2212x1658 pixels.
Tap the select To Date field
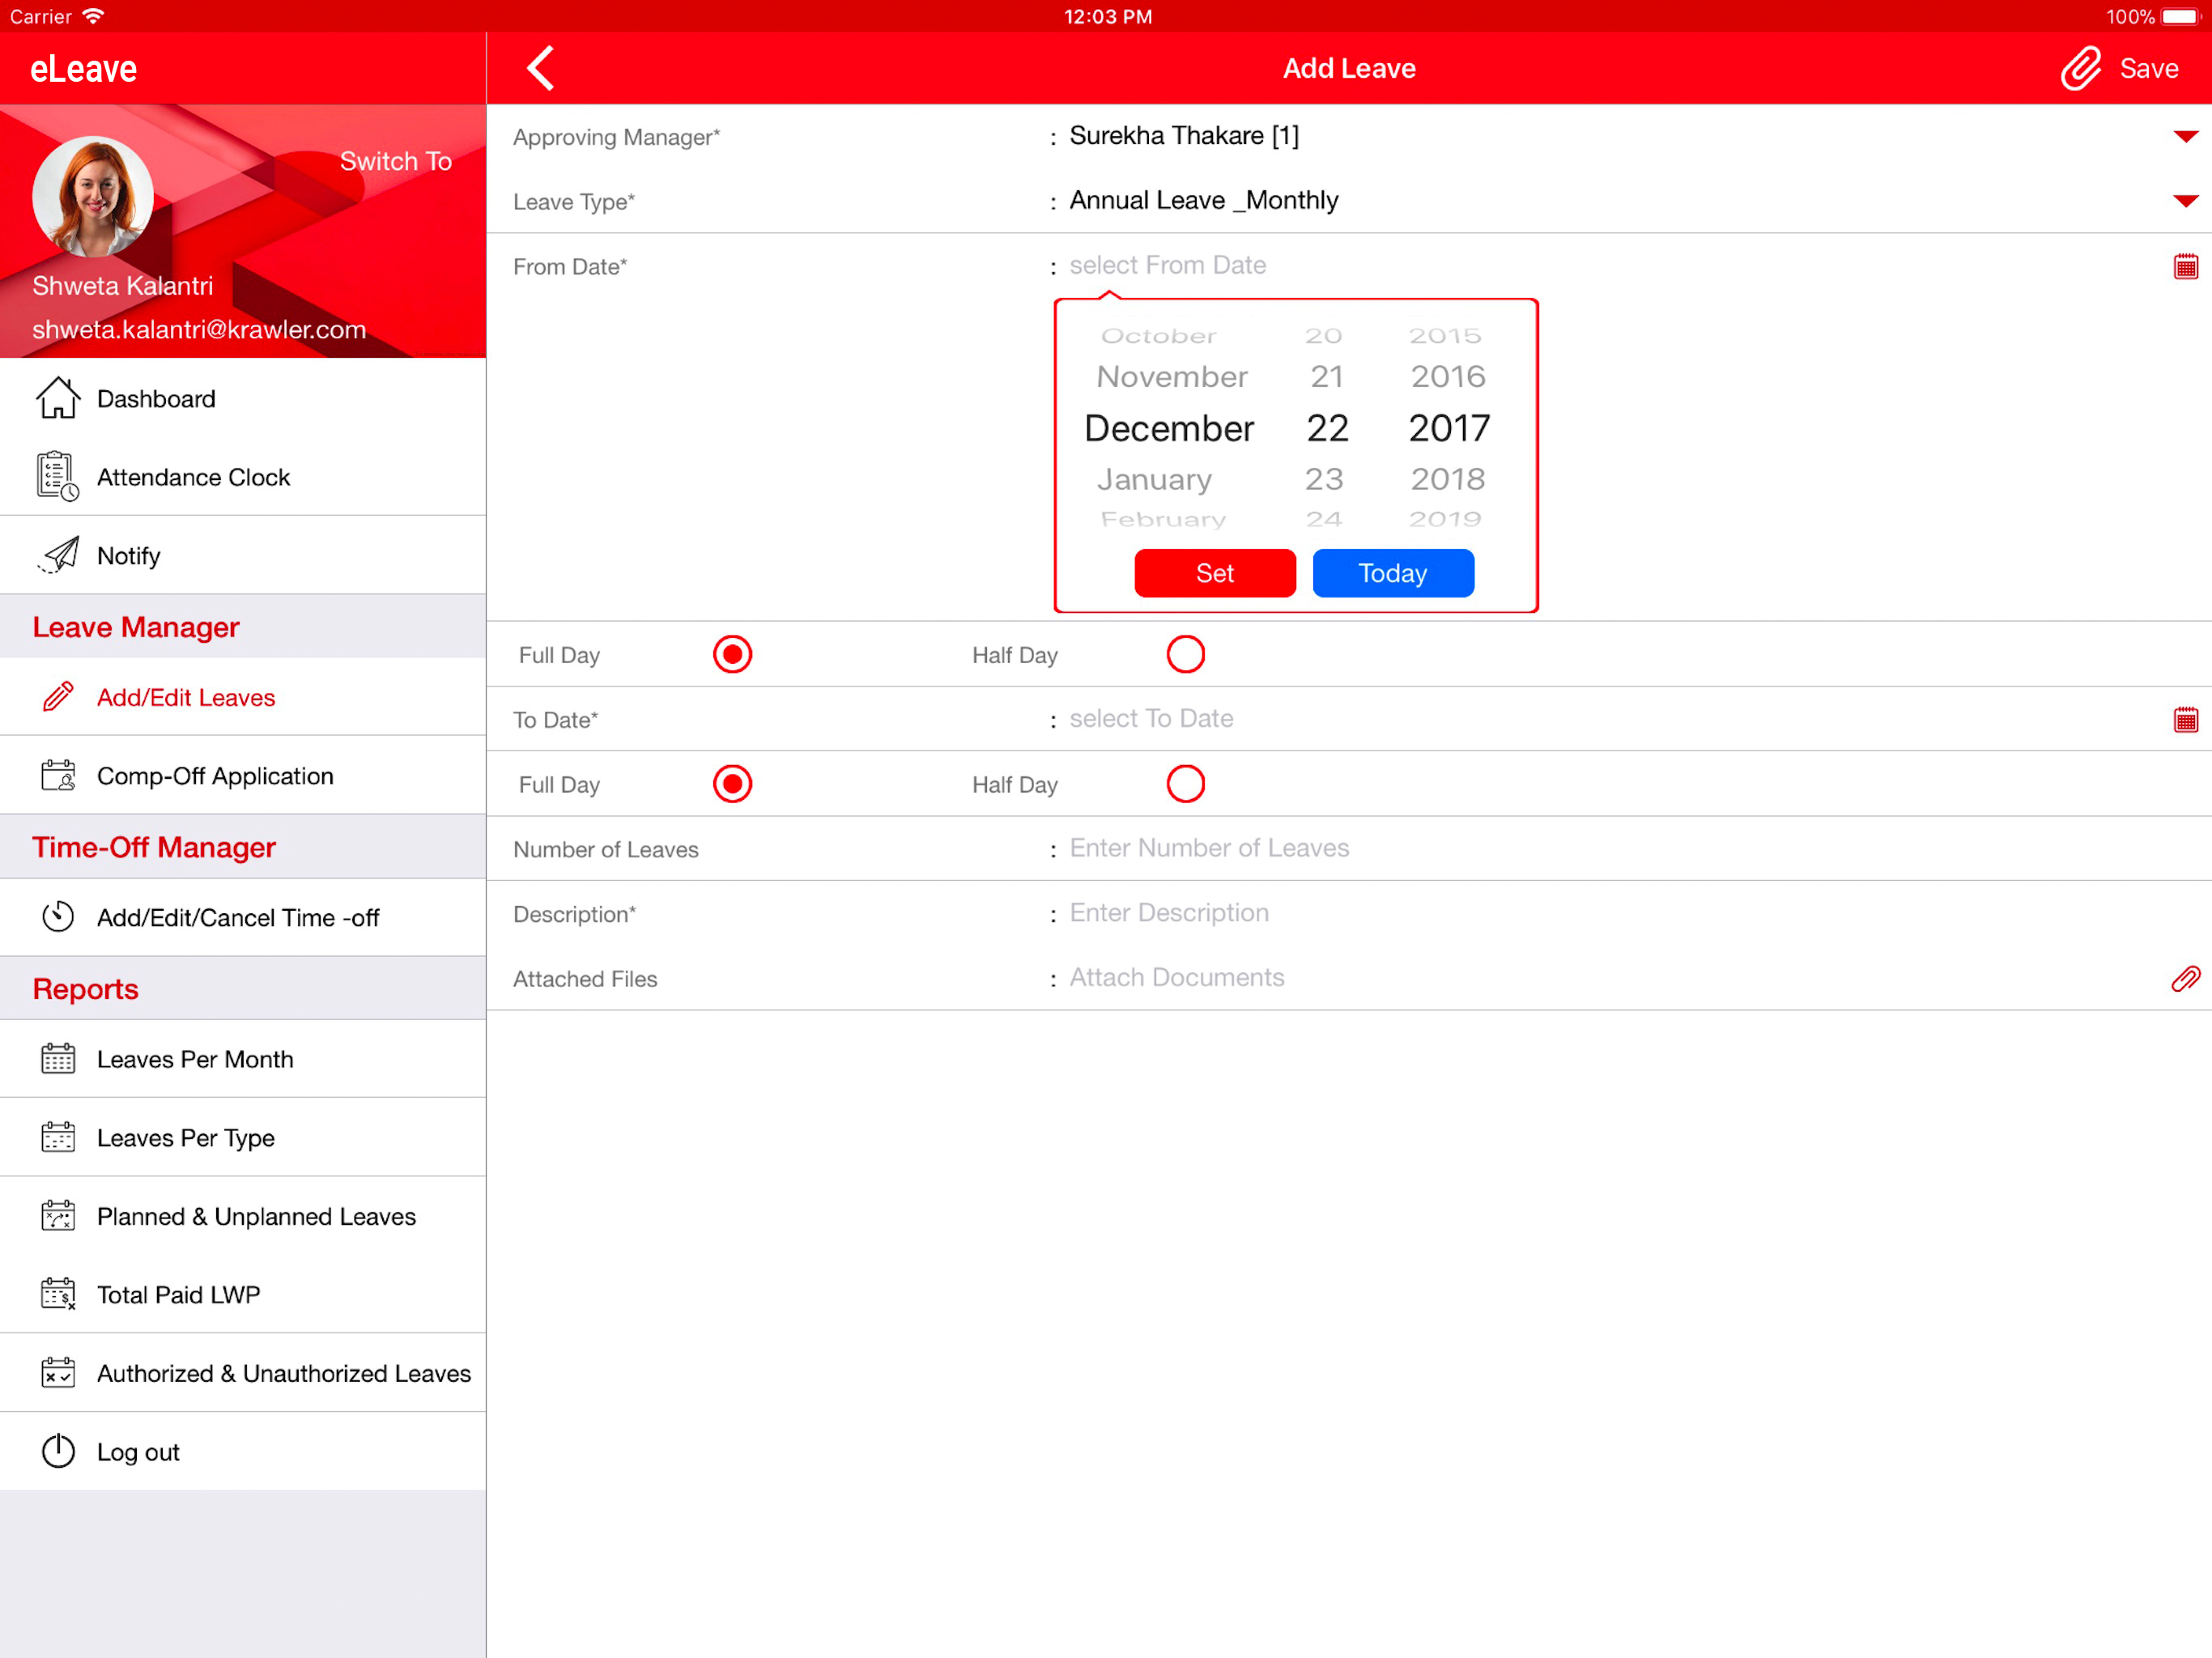[x=1151, y=718]
